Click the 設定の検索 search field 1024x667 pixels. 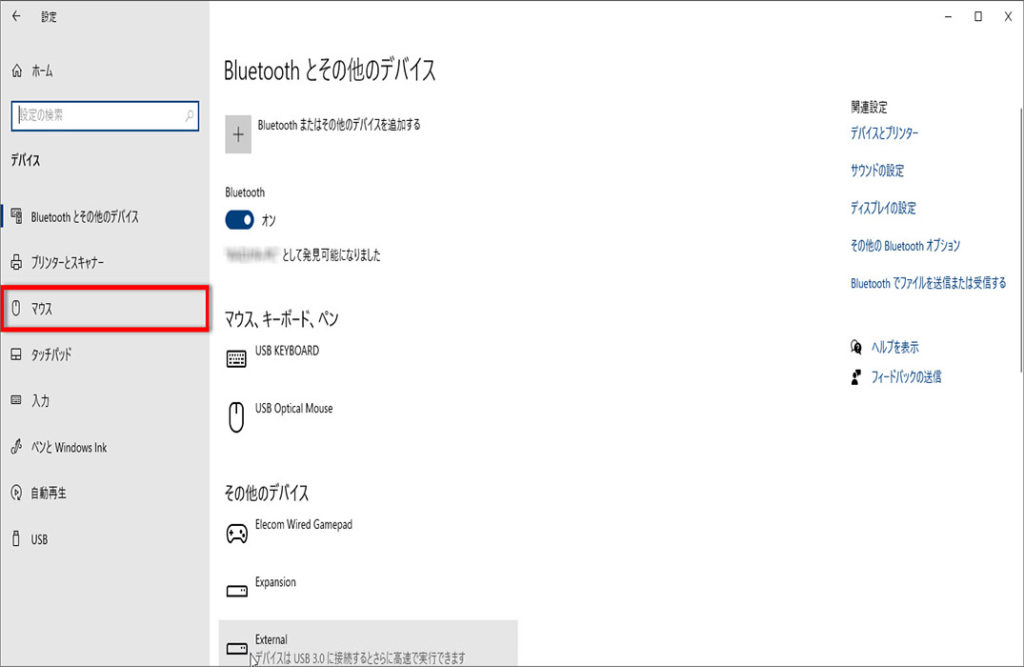(x=95, y=116)
